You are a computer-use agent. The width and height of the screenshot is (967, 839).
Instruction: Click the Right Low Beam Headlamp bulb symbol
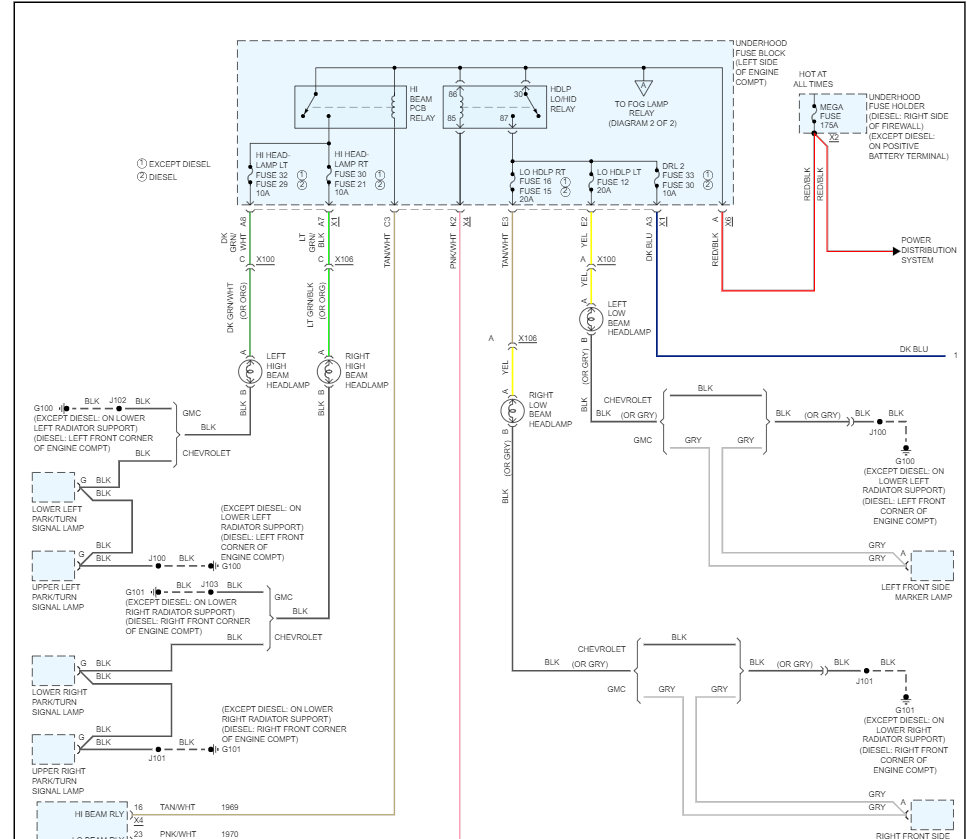click(512, 411)
